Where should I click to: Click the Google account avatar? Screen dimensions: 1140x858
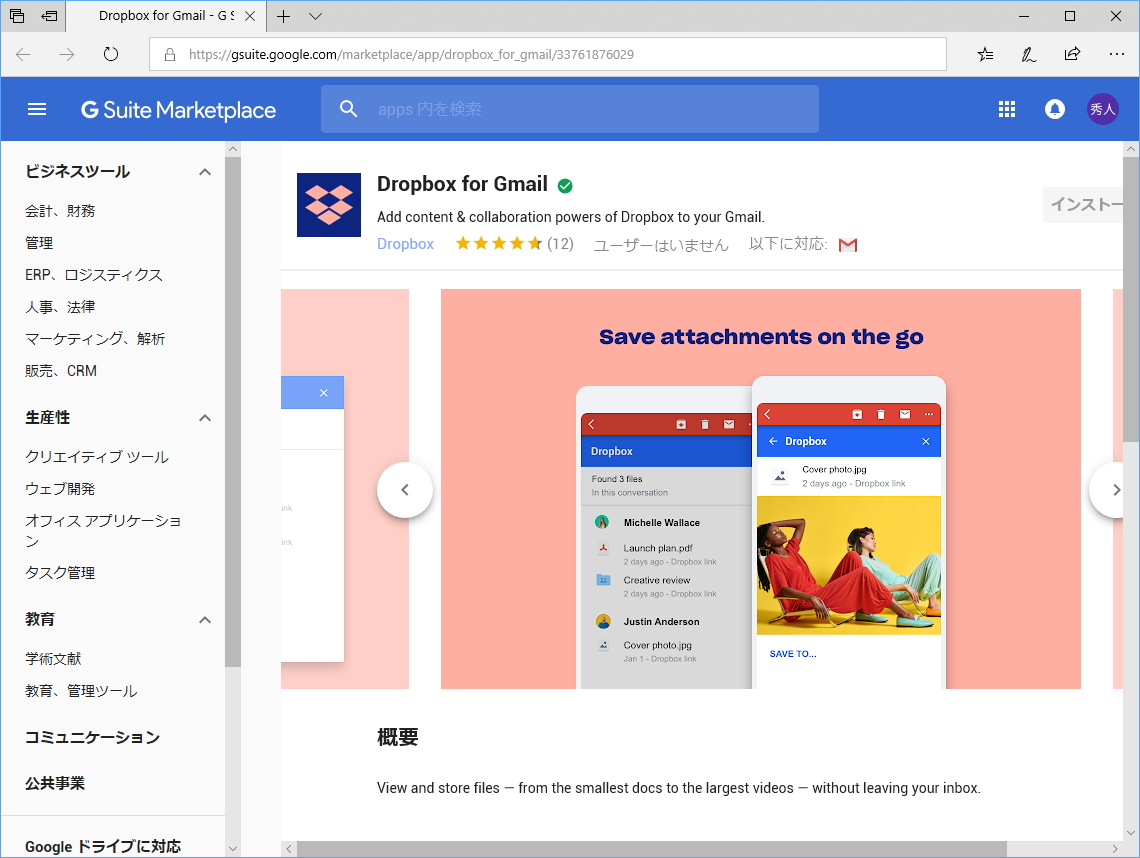tap(1103, 108)
